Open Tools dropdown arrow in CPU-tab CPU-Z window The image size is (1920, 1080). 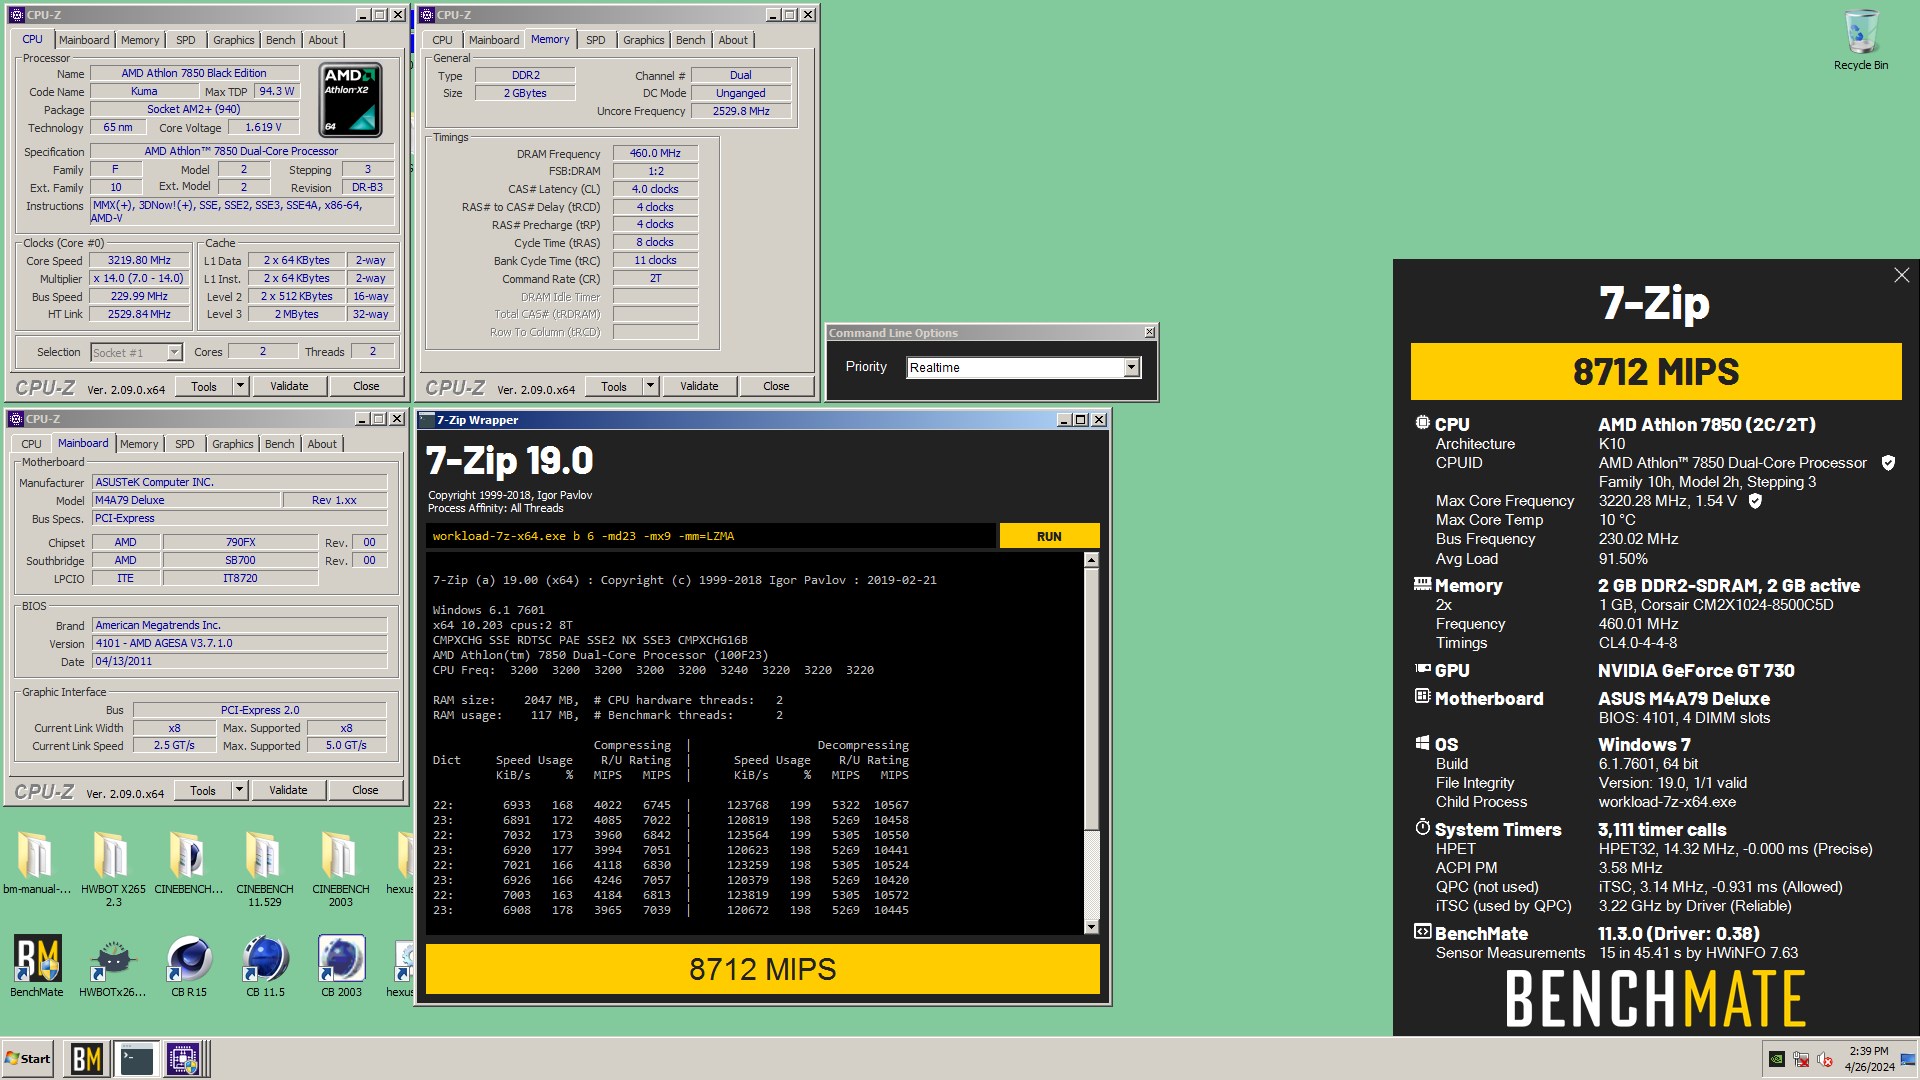tap(240, 386)
